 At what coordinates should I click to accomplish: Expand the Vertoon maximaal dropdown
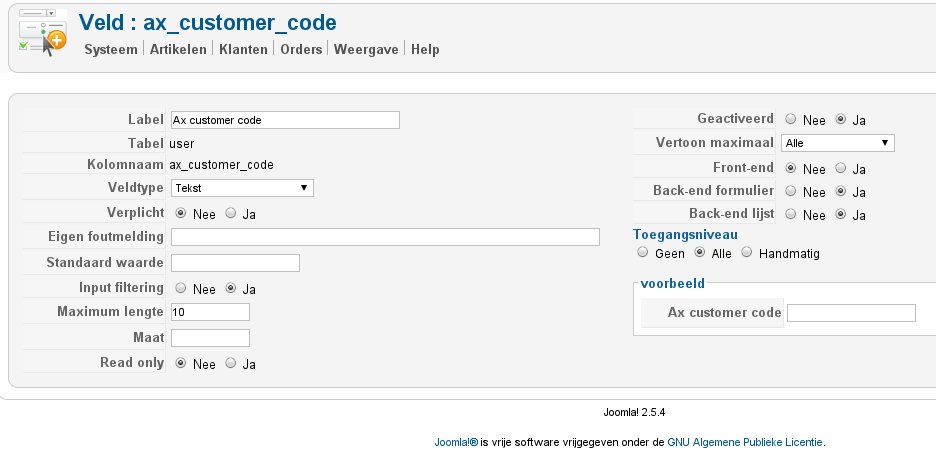click(837, 143)
